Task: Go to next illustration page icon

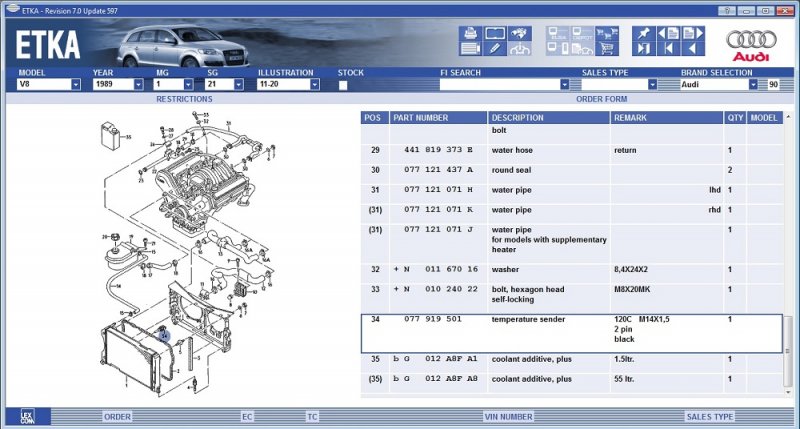Action: [x=692, y=33]
